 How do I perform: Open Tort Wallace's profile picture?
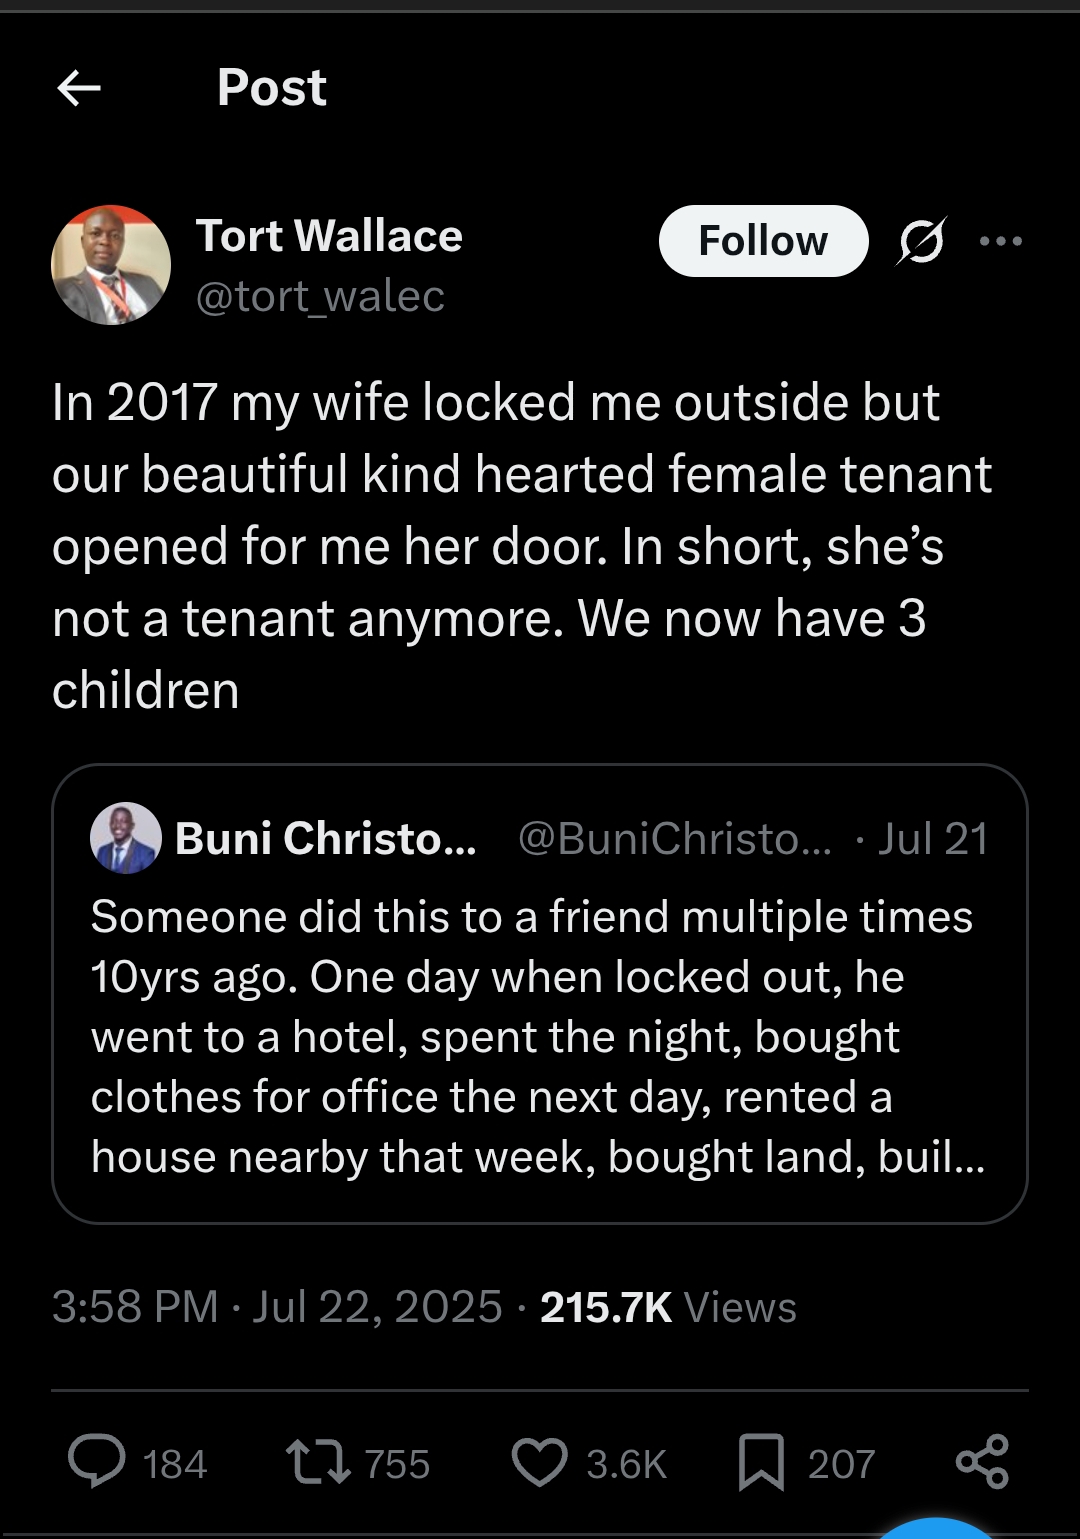coord(111,265)
